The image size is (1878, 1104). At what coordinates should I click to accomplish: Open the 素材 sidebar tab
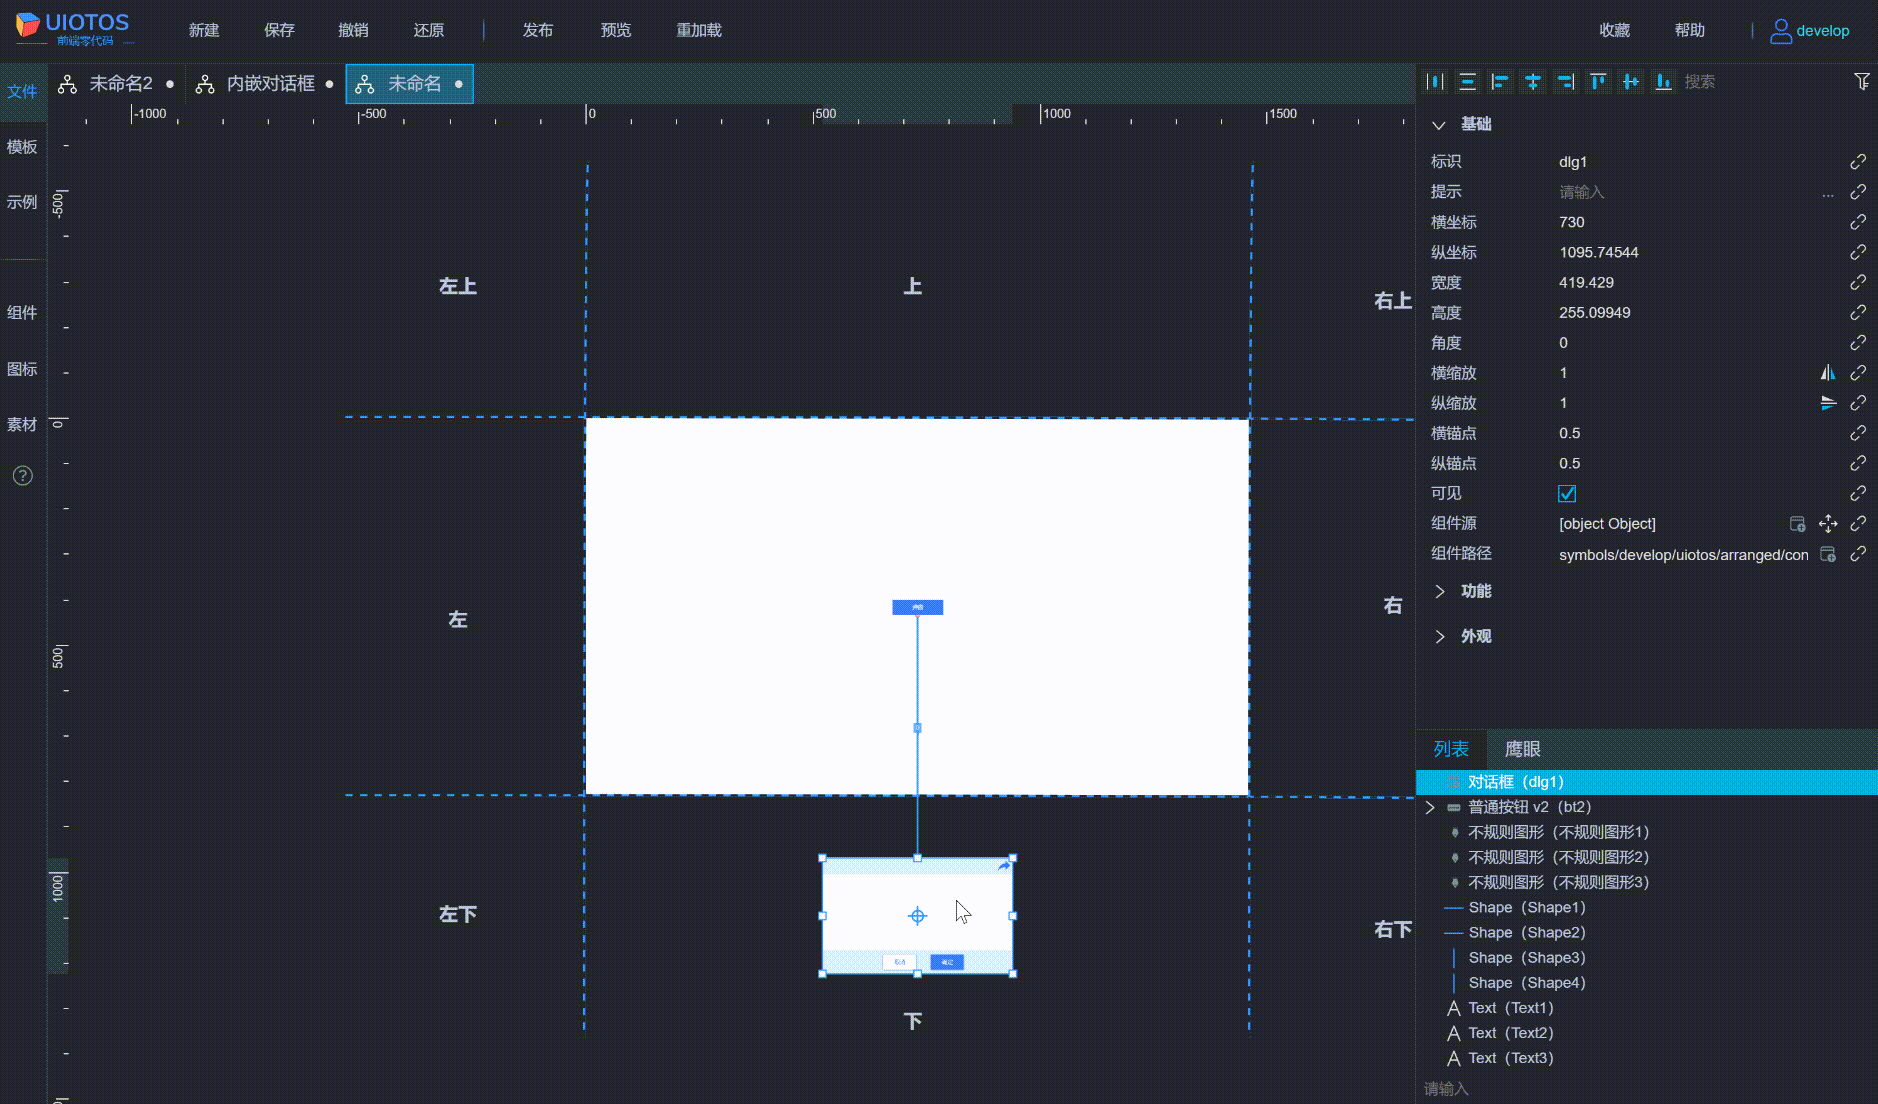tap(22, 425)
